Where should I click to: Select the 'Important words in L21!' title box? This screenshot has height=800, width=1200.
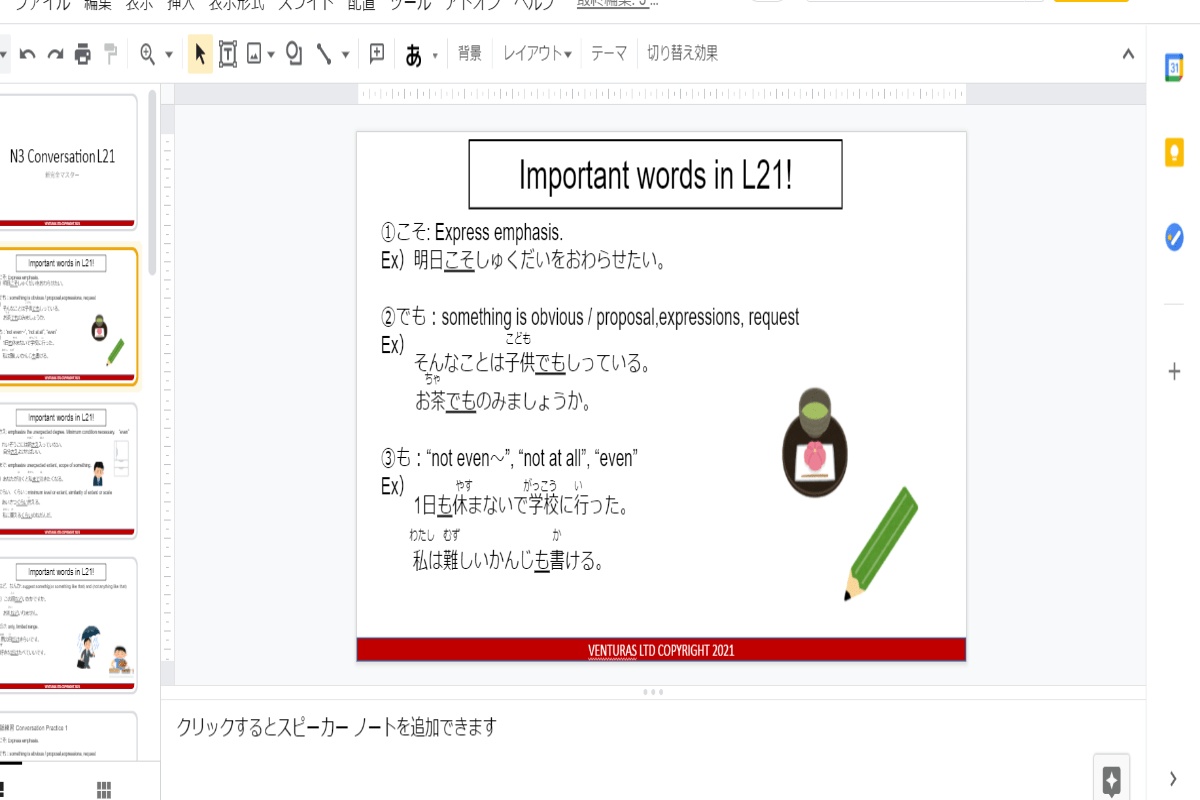pos(656,174)
